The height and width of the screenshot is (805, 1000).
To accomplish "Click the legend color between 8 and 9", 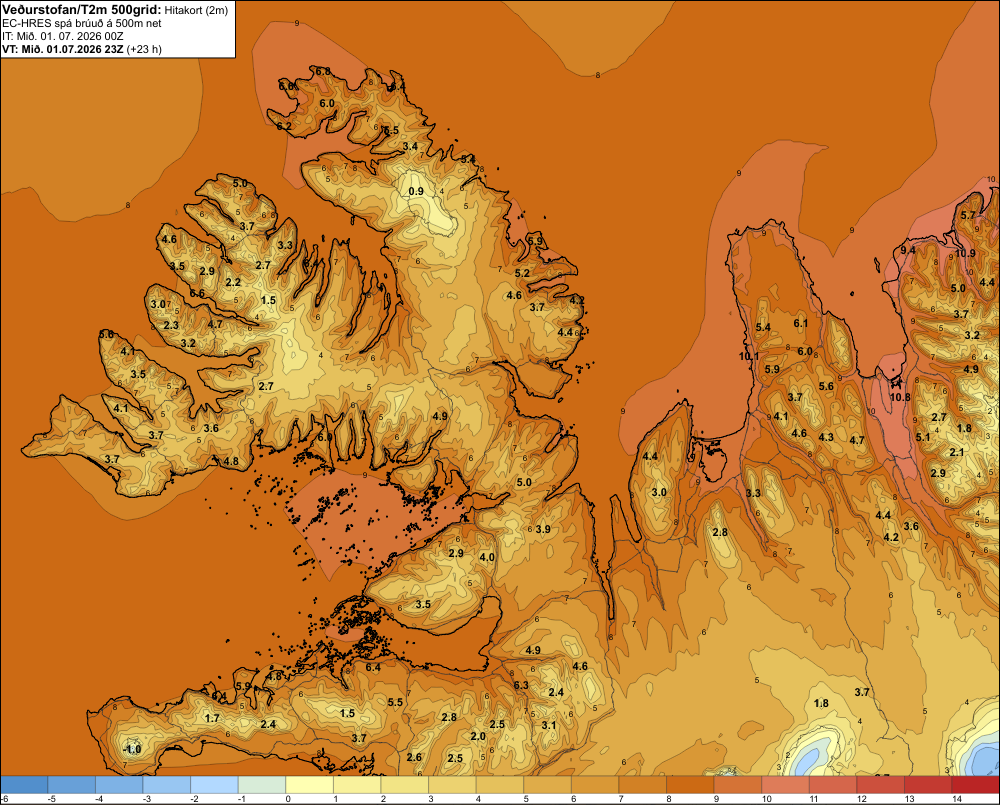I will tap(690, 785).
